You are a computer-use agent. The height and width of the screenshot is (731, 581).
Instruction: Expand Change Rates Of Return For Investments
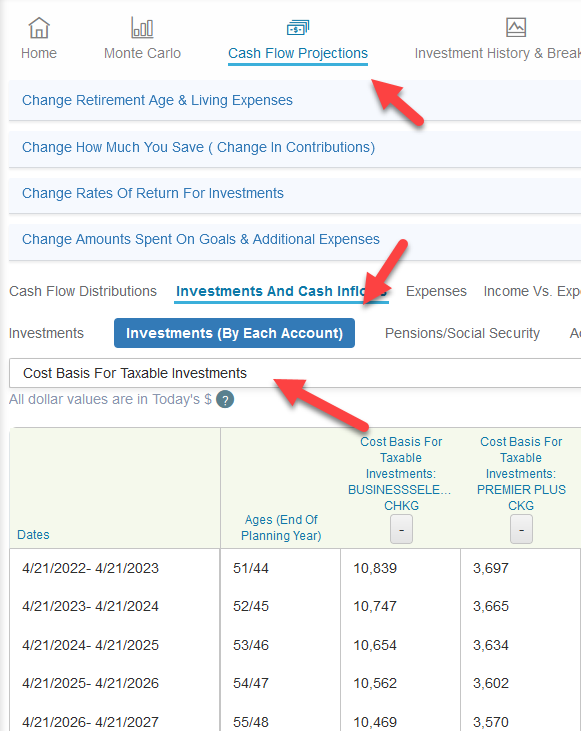pos(295,193)
